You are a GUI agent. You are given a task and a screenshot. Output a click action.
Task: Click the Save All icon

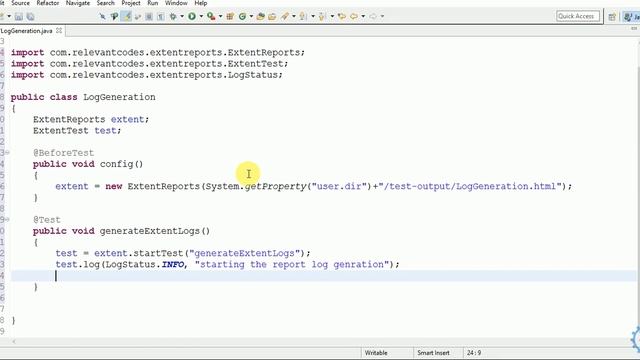(x=31, y=16)
